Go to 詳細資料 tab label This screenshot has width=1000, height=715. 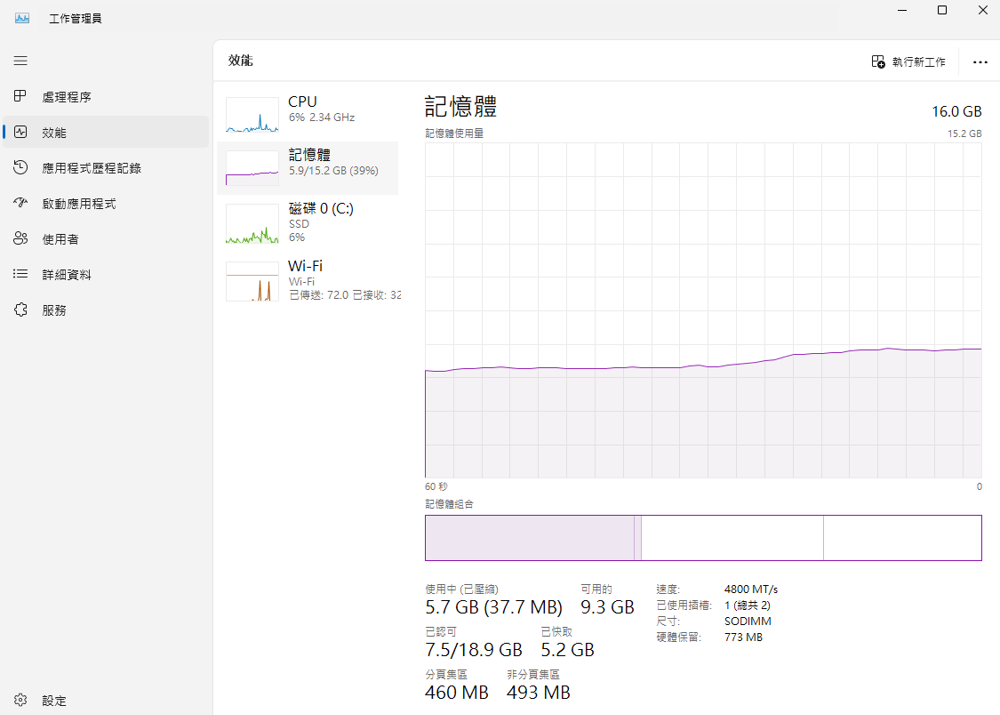click(67, 275)
